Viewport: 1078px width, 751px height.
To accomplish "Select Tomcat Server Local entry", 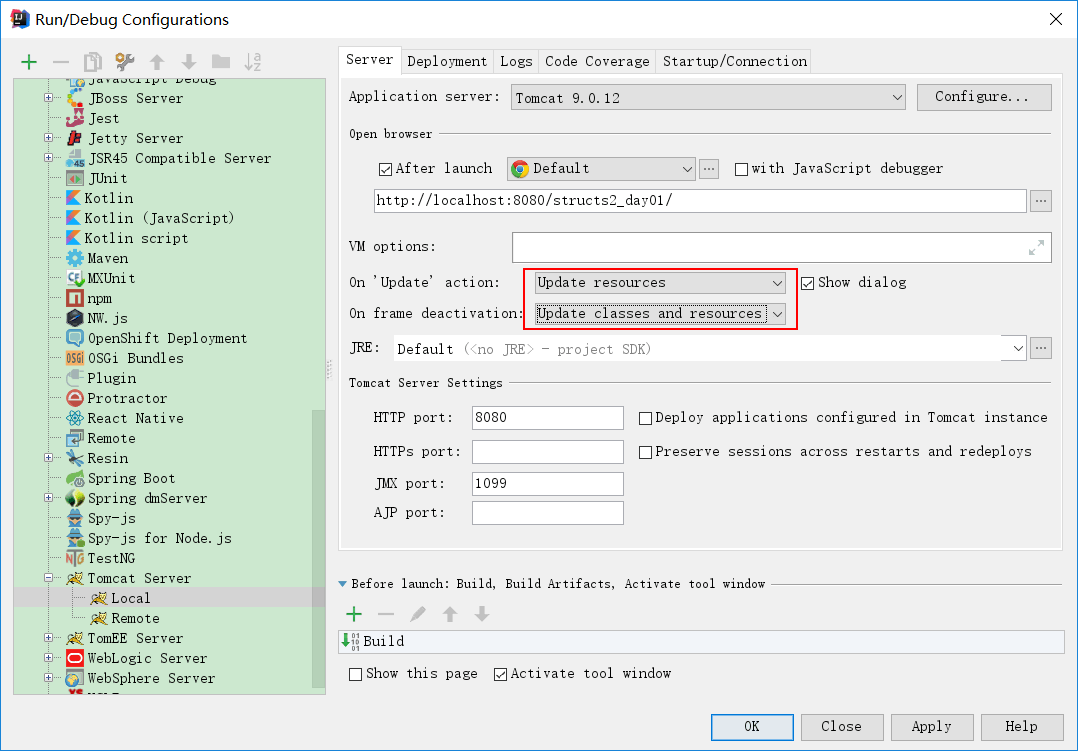I will tap(120, 598).
